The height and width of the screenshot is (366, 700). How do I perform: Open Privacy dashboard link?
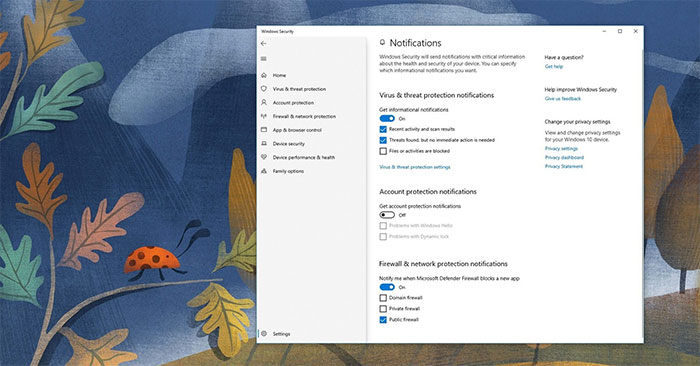(x=564, y=158)
